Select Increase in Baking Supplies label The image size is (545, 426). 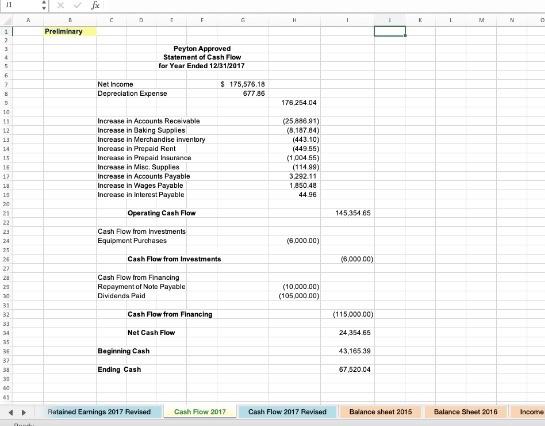pos(141,130)
